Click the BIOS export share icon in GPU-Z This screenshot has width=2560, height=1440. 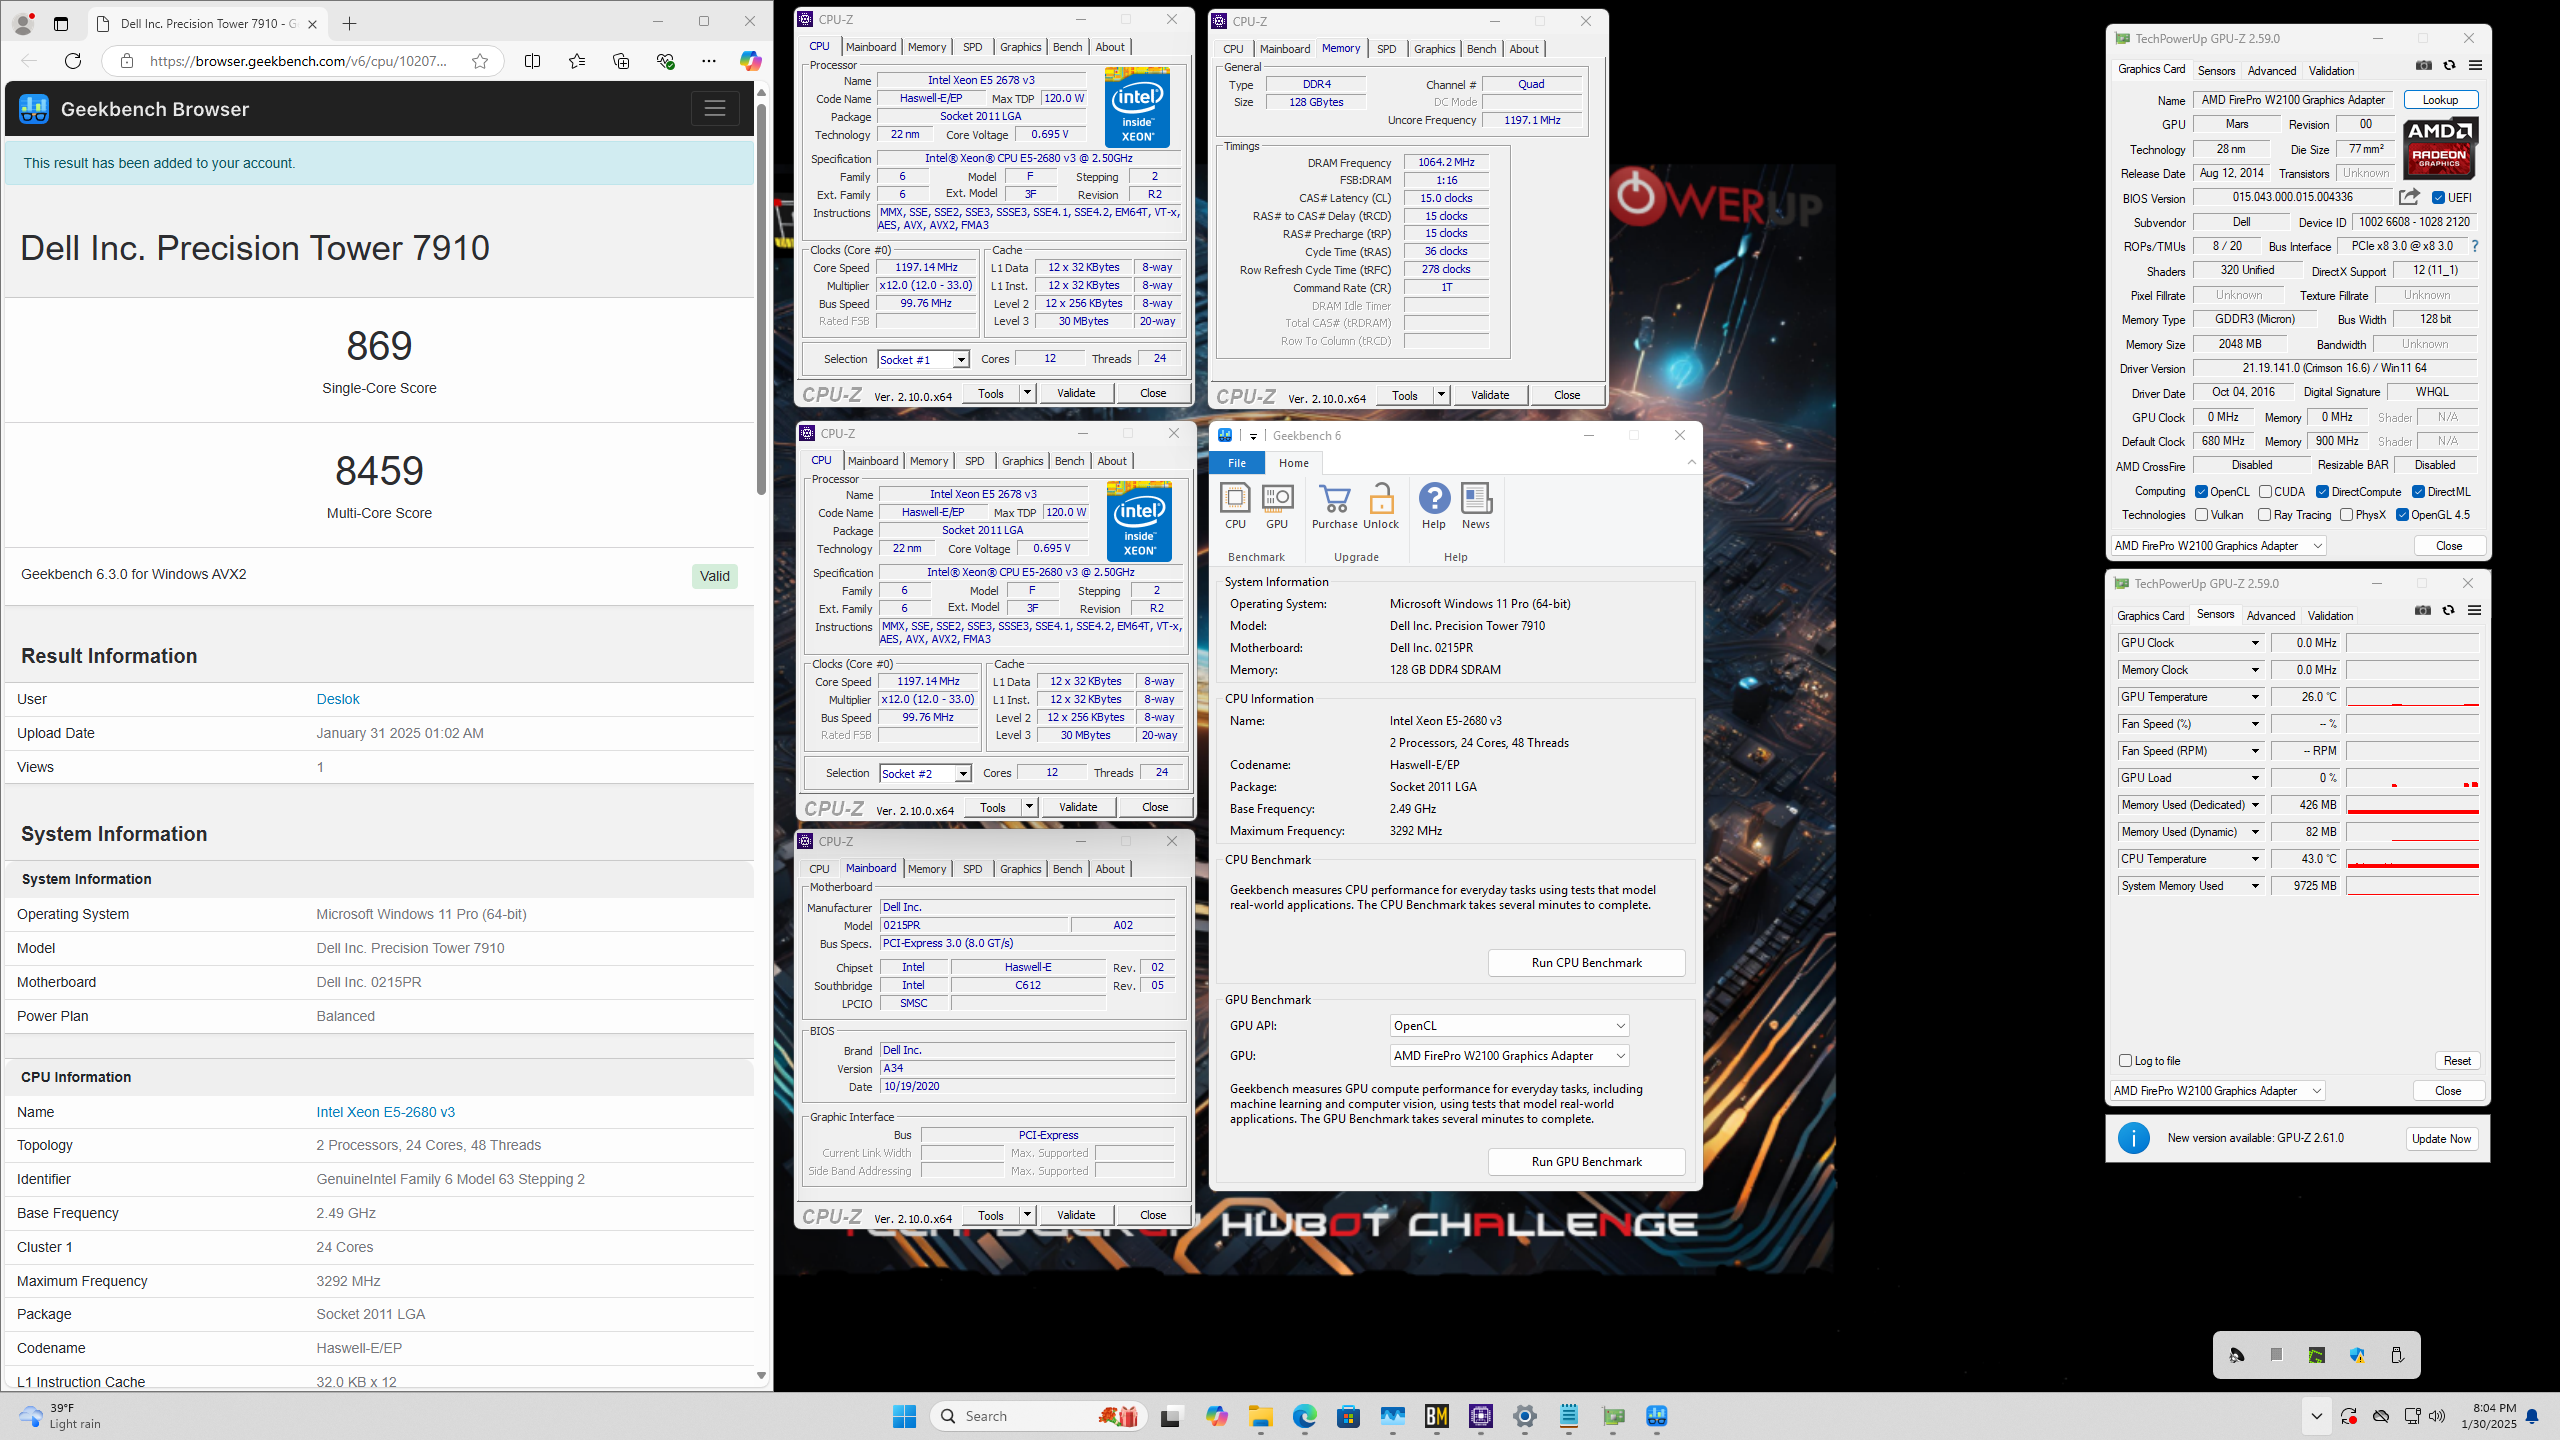tap(2409, 197)
